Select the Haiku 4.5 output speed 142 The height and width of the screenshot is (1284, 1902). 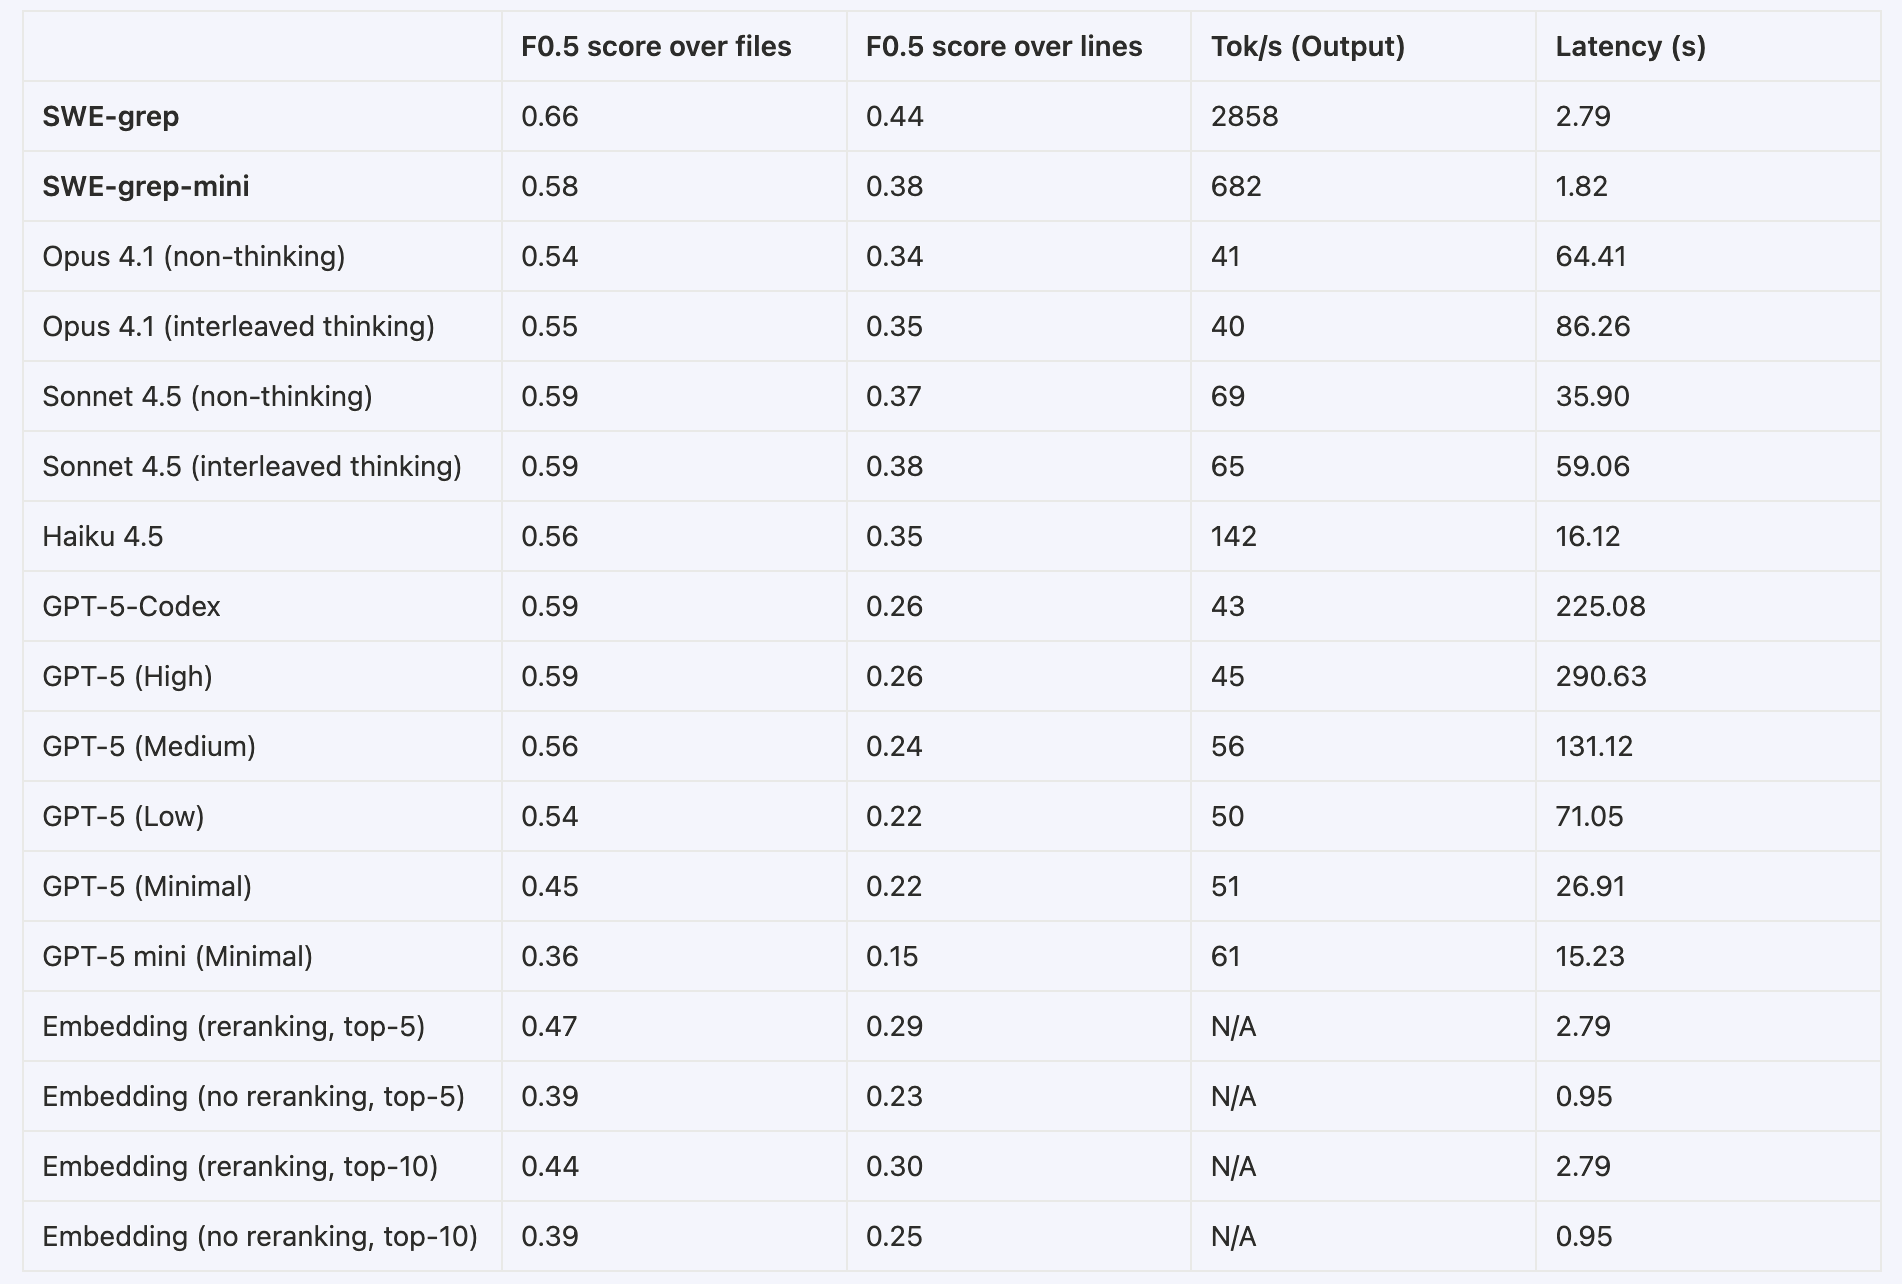[1234, 537]
